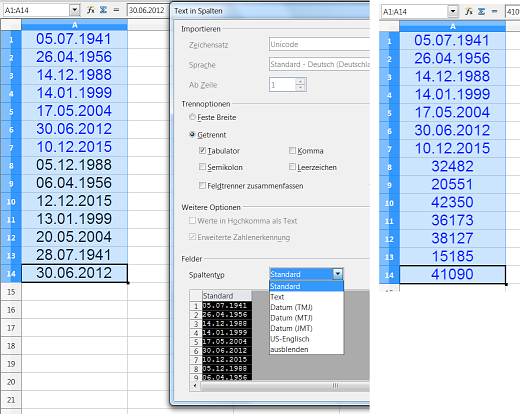
Task: Select cell 15185 in right spreadsheet
Action: [x=452, y=256]
